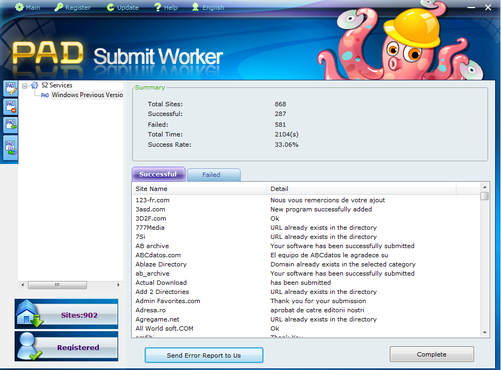This screenshot has width=501, height=370.
Task: Select the 3D2F.com row
Action: coord(306,218)
